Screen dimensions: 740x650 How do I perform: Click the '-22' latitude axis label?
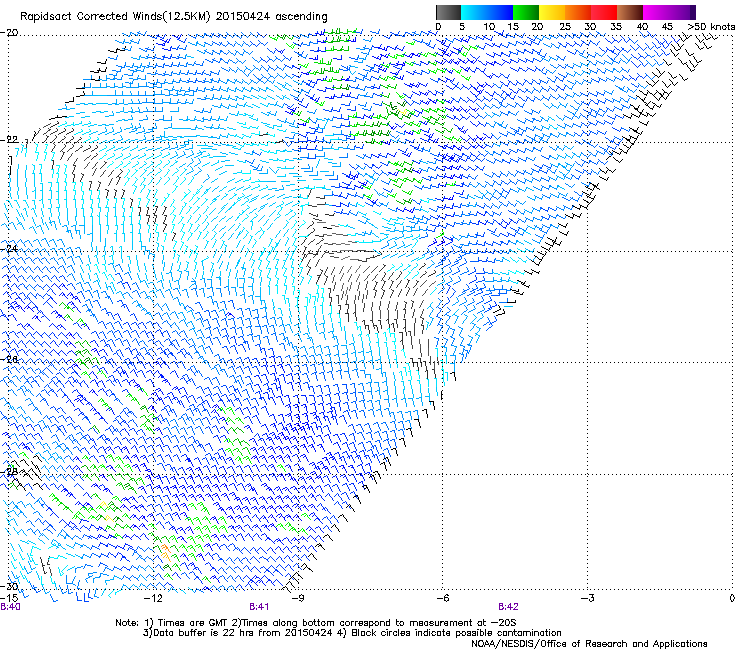coord(9,140)
